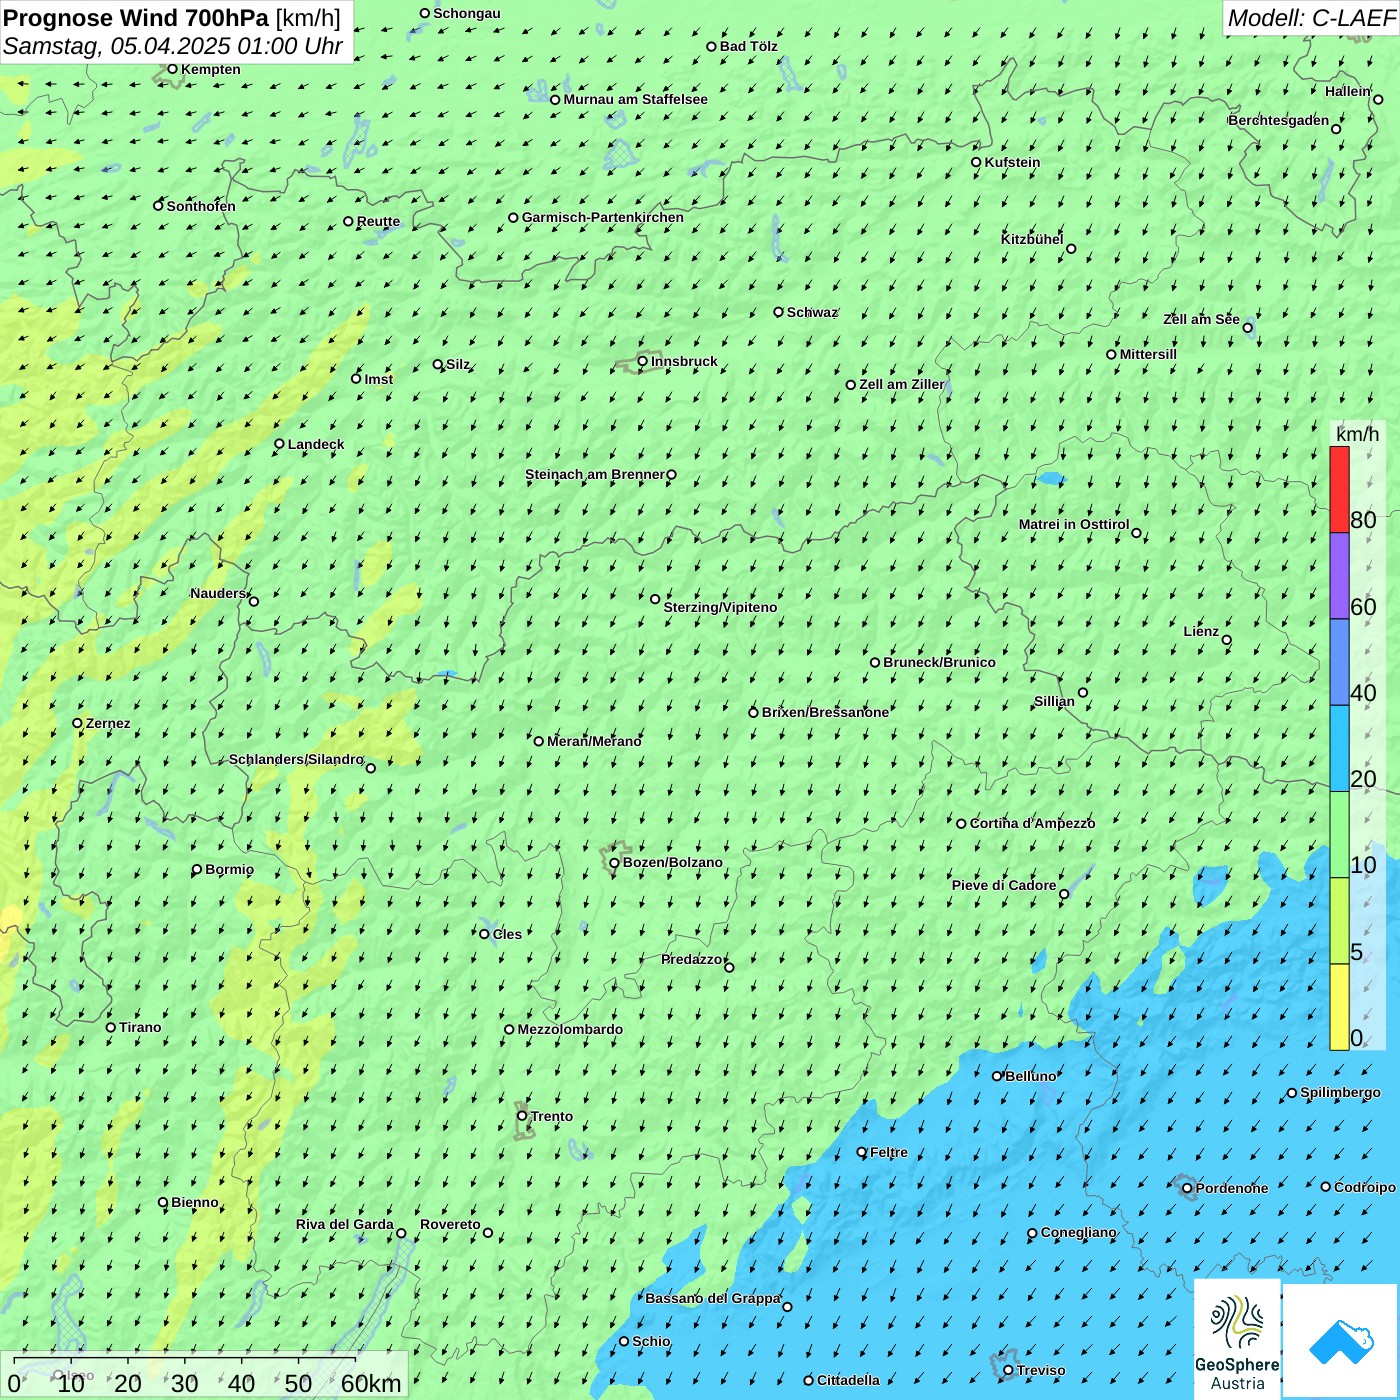Image resolution: width=1400 pixels, height=1400 pixels.
Task: Click the 'Feltre' label
Action: click(889, 1152)
